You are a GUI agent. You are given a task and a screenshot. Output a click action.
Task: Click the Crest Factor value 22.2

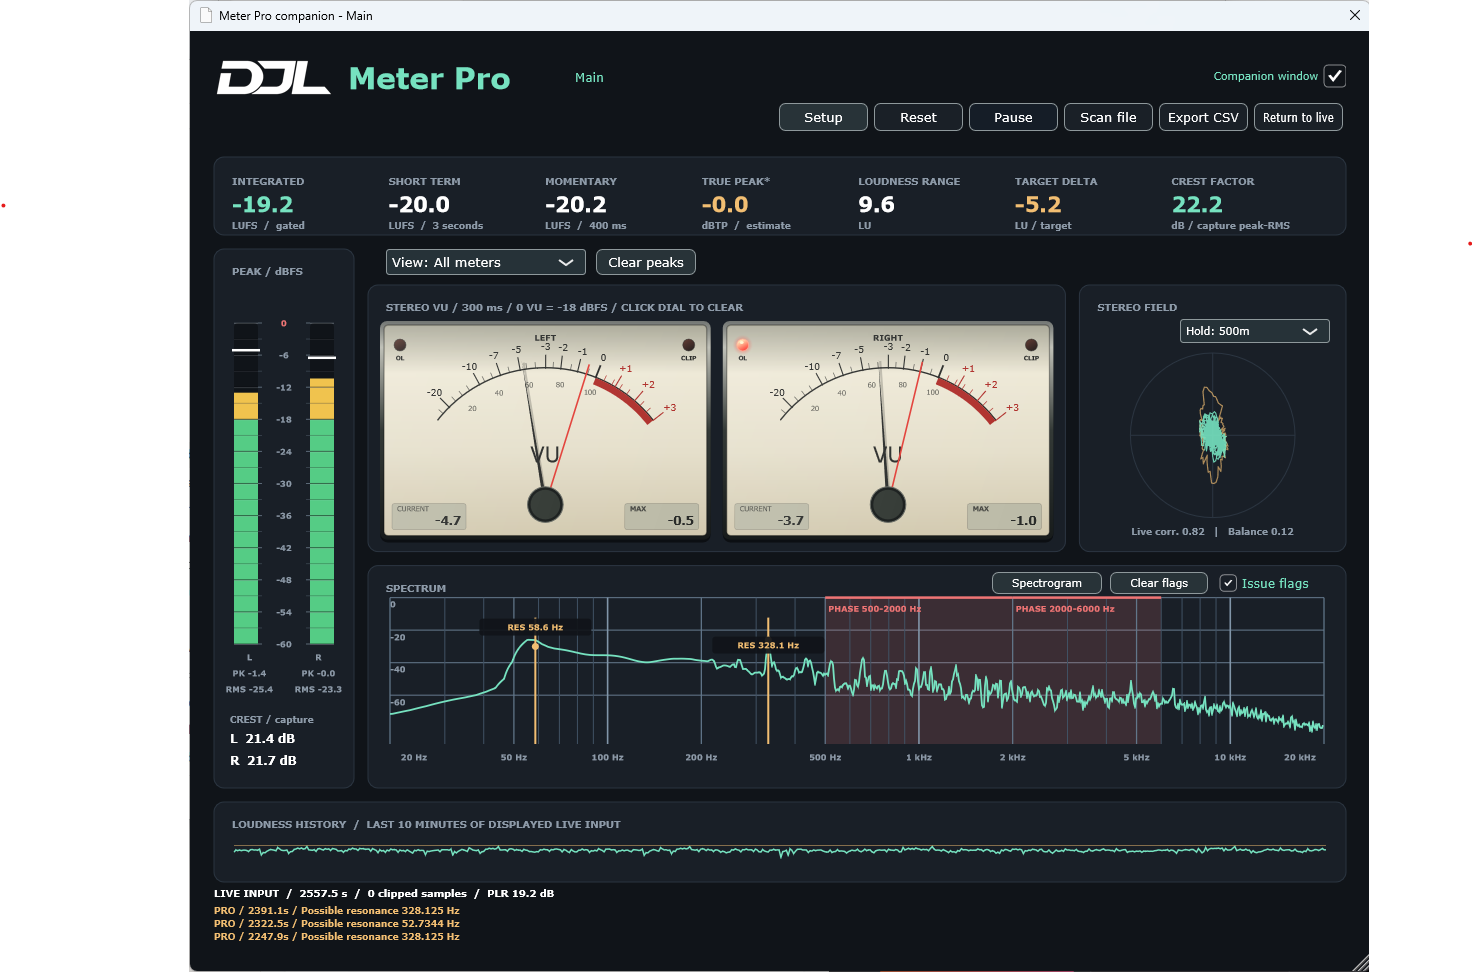[1197, 204]
